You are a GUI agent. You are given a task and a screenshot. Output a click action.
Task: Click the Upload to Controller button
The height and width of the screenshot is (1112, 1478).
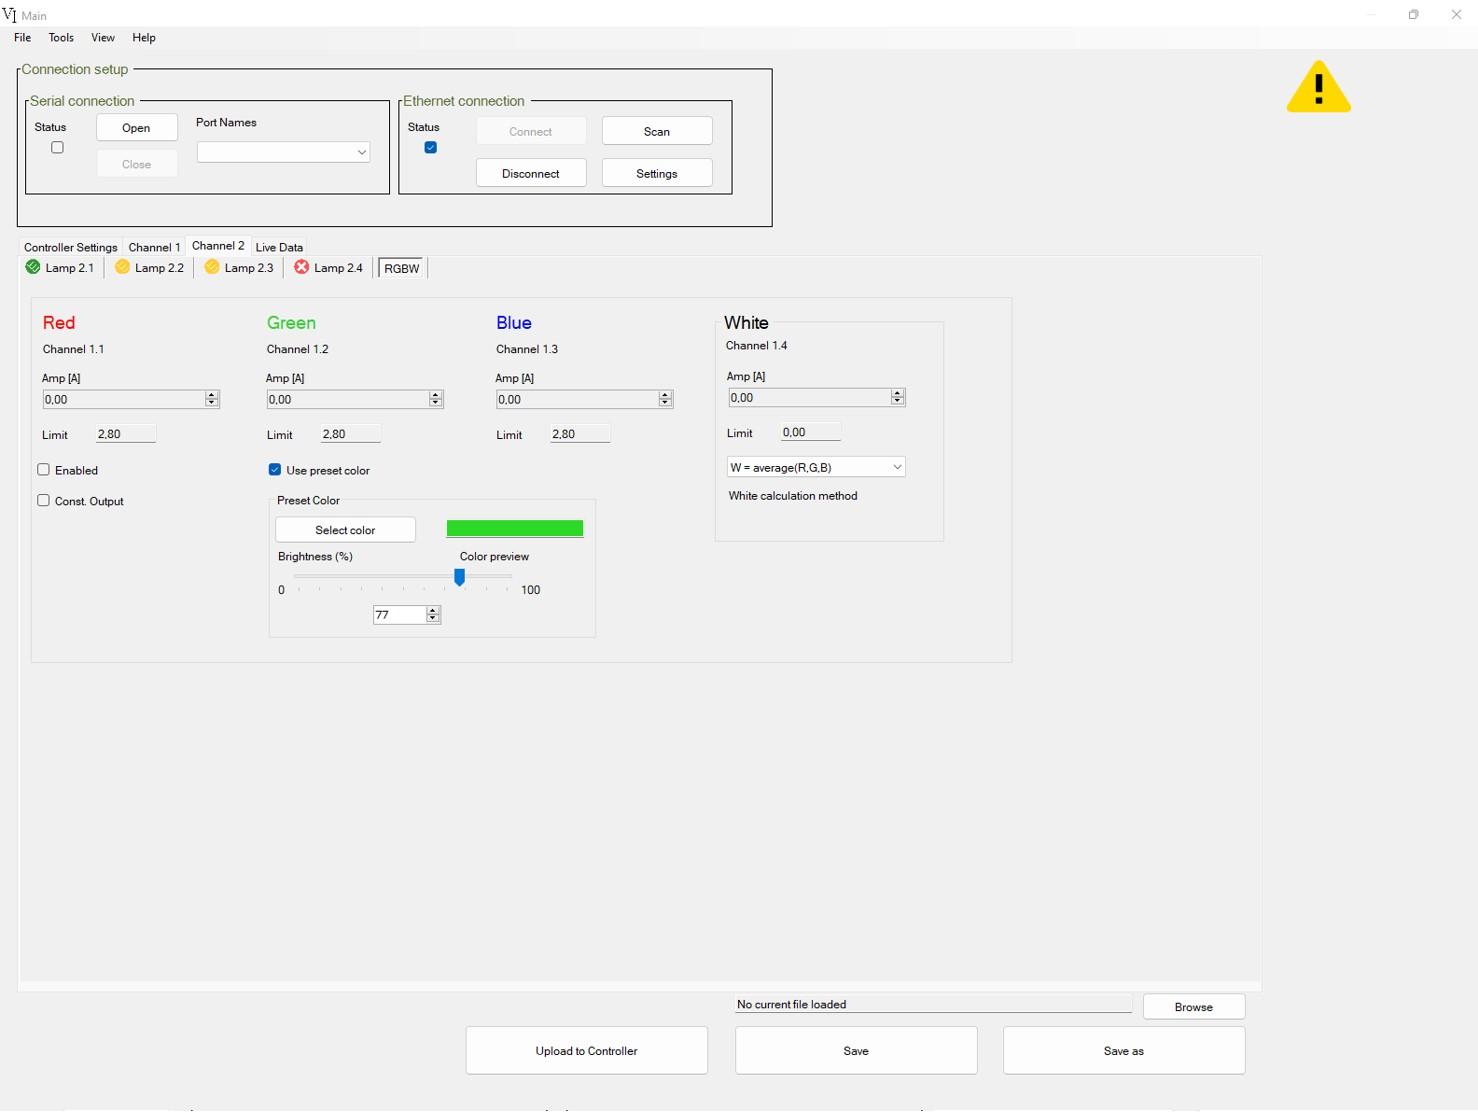(587, 1051)
